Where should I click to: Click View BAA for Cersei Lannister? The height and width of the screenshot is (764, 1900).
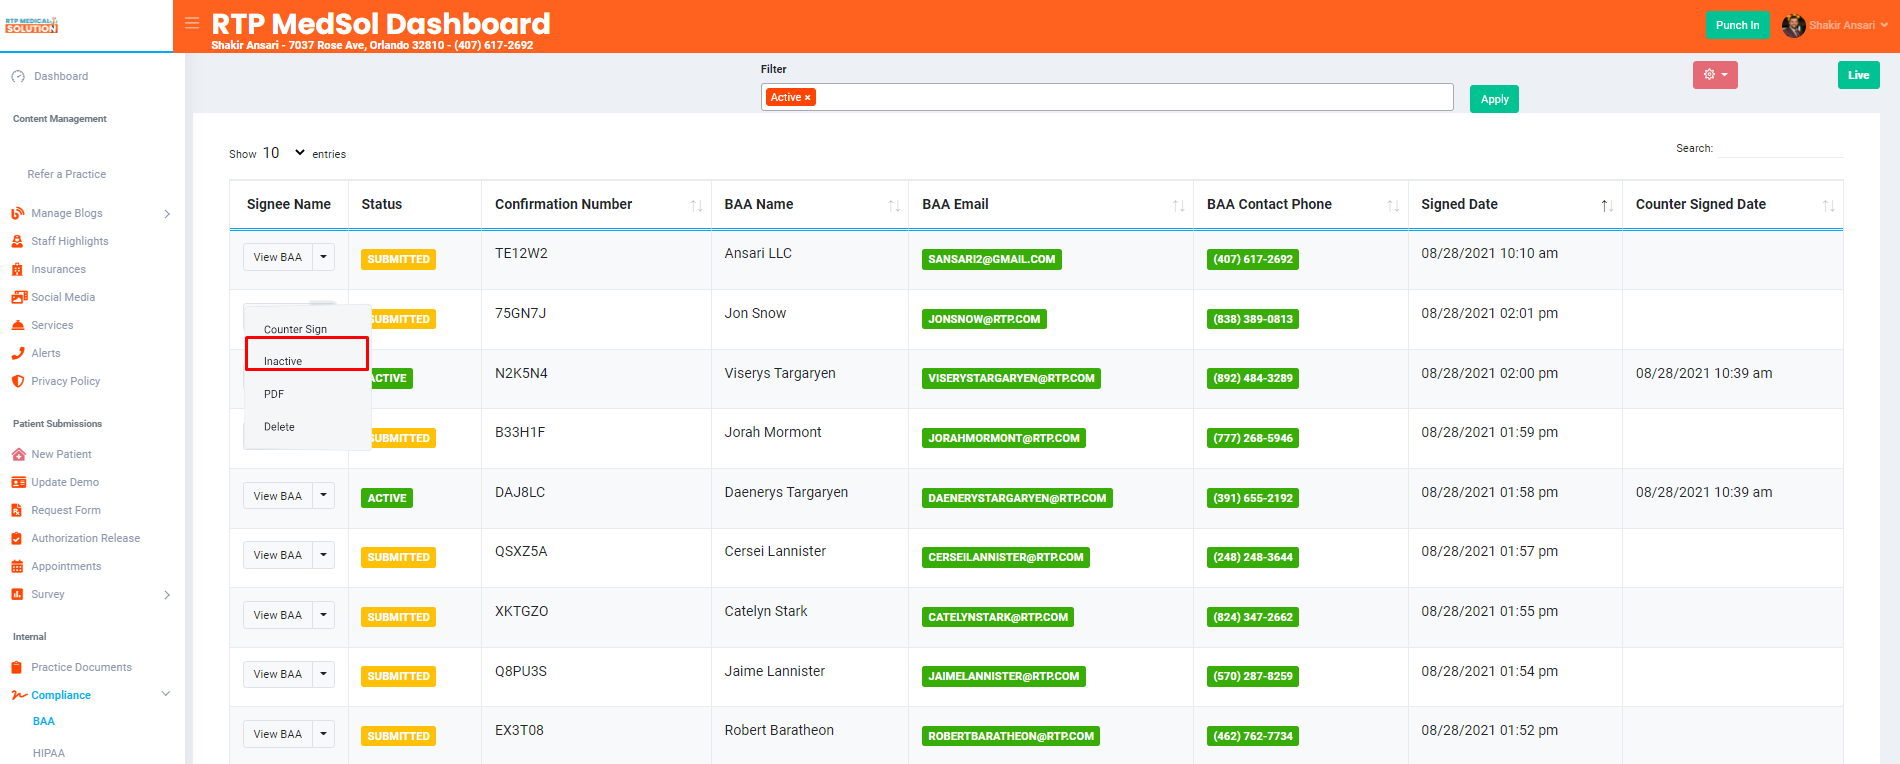[278, 555]
